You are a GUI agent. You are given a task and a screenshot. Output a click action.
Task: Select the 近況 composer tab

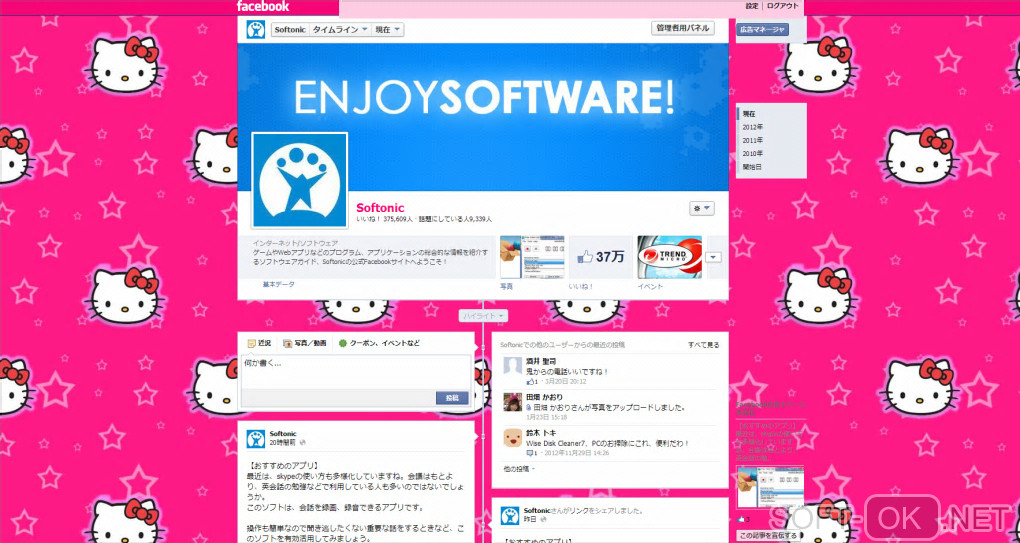(260, 343)
